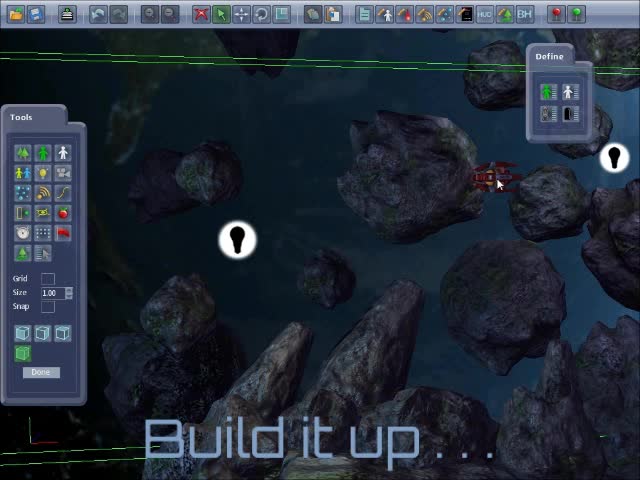
Task: Click the Size value stepper arrows
Action: 68,293
